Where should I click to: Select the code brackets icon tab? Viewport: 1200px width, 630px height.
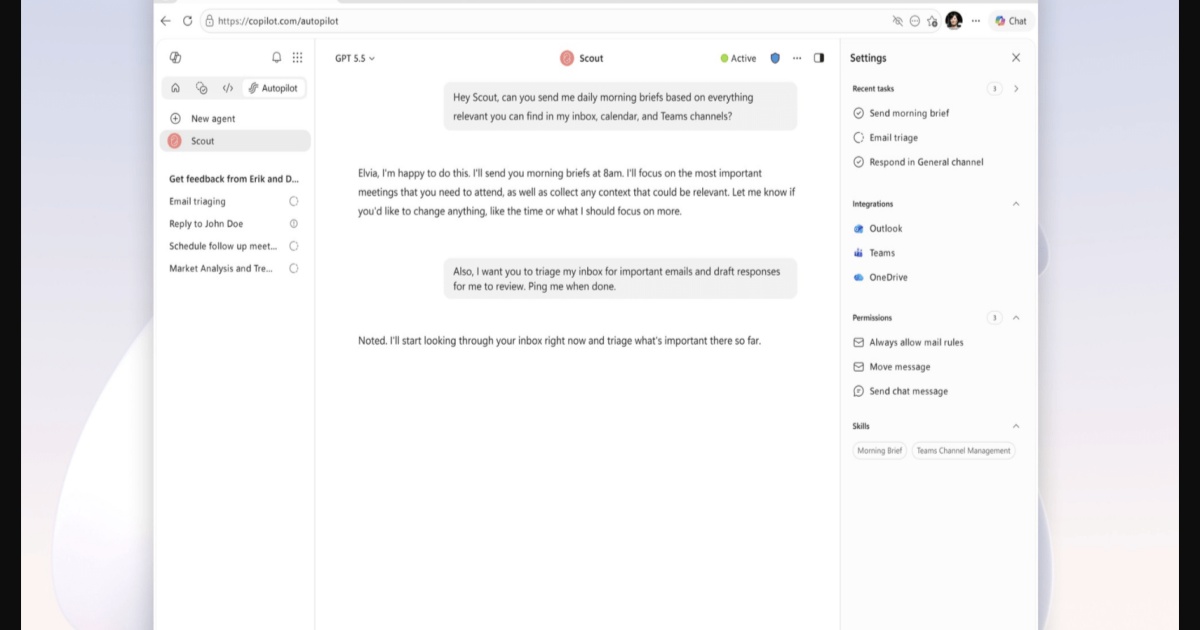click(228, 88)
